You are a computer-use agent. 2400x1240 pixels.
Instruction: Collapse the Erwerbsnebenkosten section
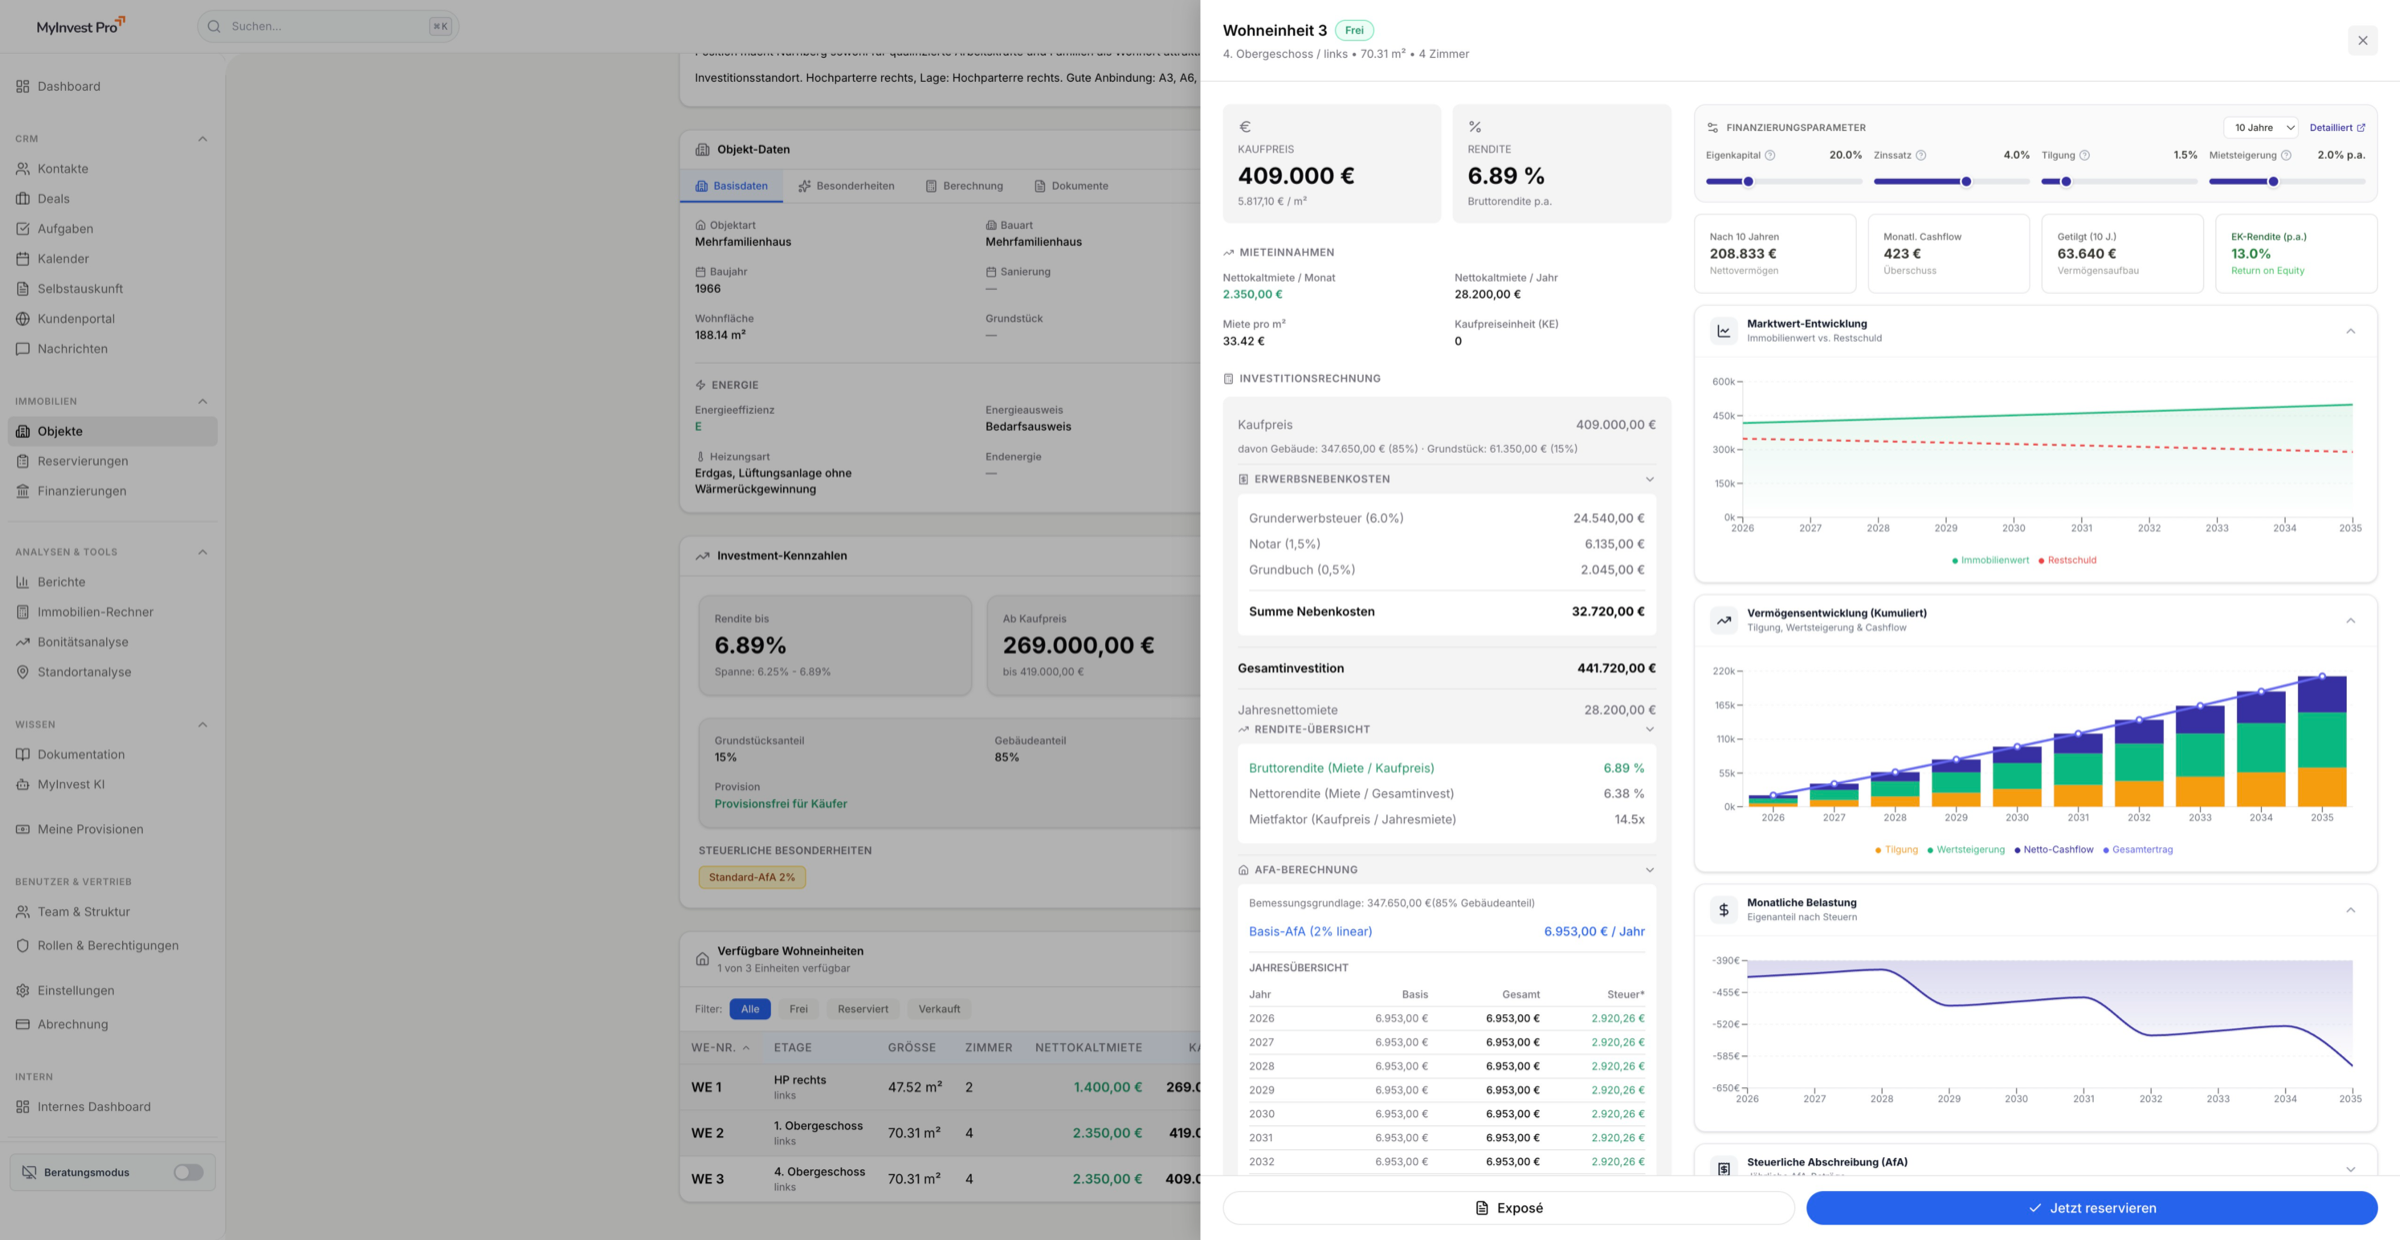(x=1649, y=479)
